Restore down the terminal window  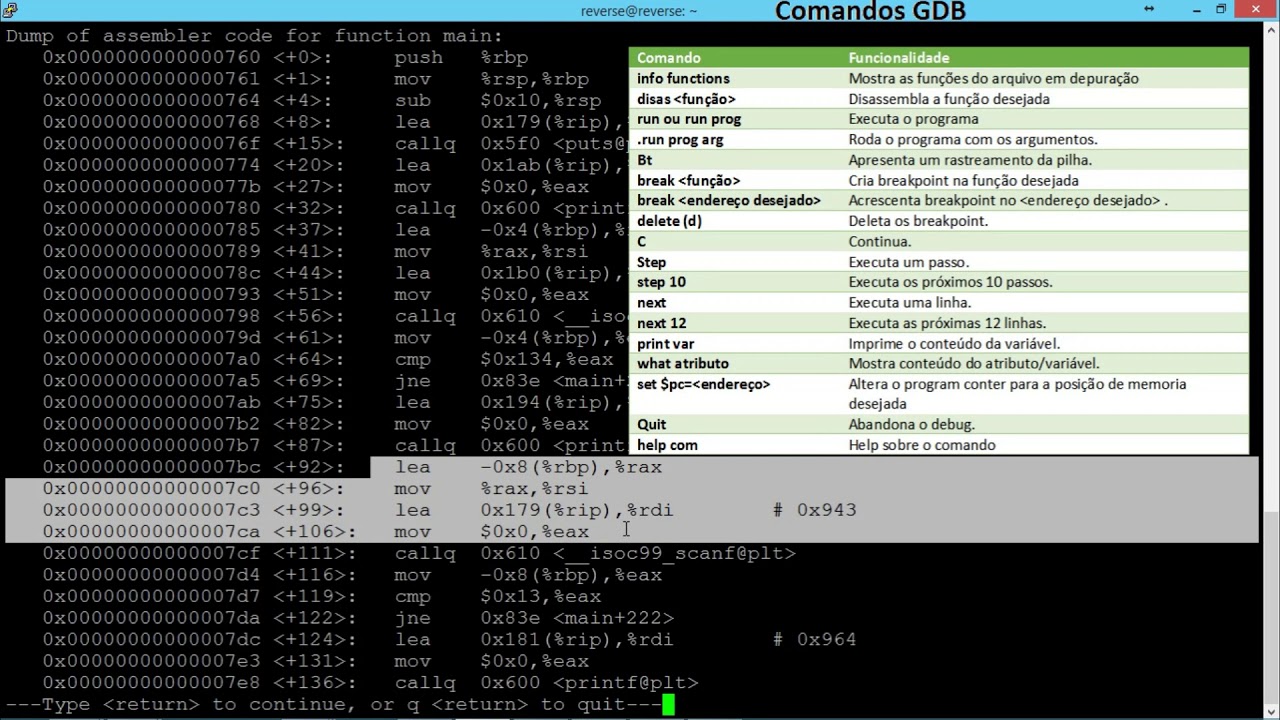(1221, 10)
